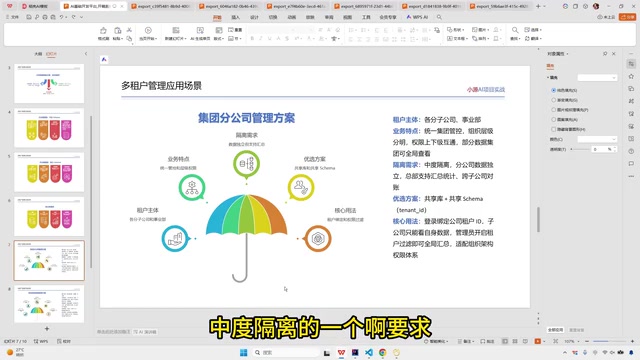
Task: Click the Format Painter icon
Action: click(x=103, y=31)
